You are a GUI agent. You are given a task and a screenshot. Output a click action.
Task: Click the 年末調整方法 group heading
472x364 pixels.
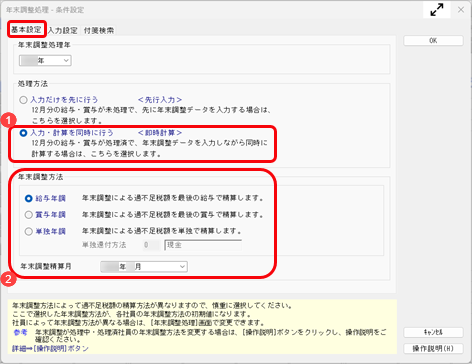pos(40,177)
